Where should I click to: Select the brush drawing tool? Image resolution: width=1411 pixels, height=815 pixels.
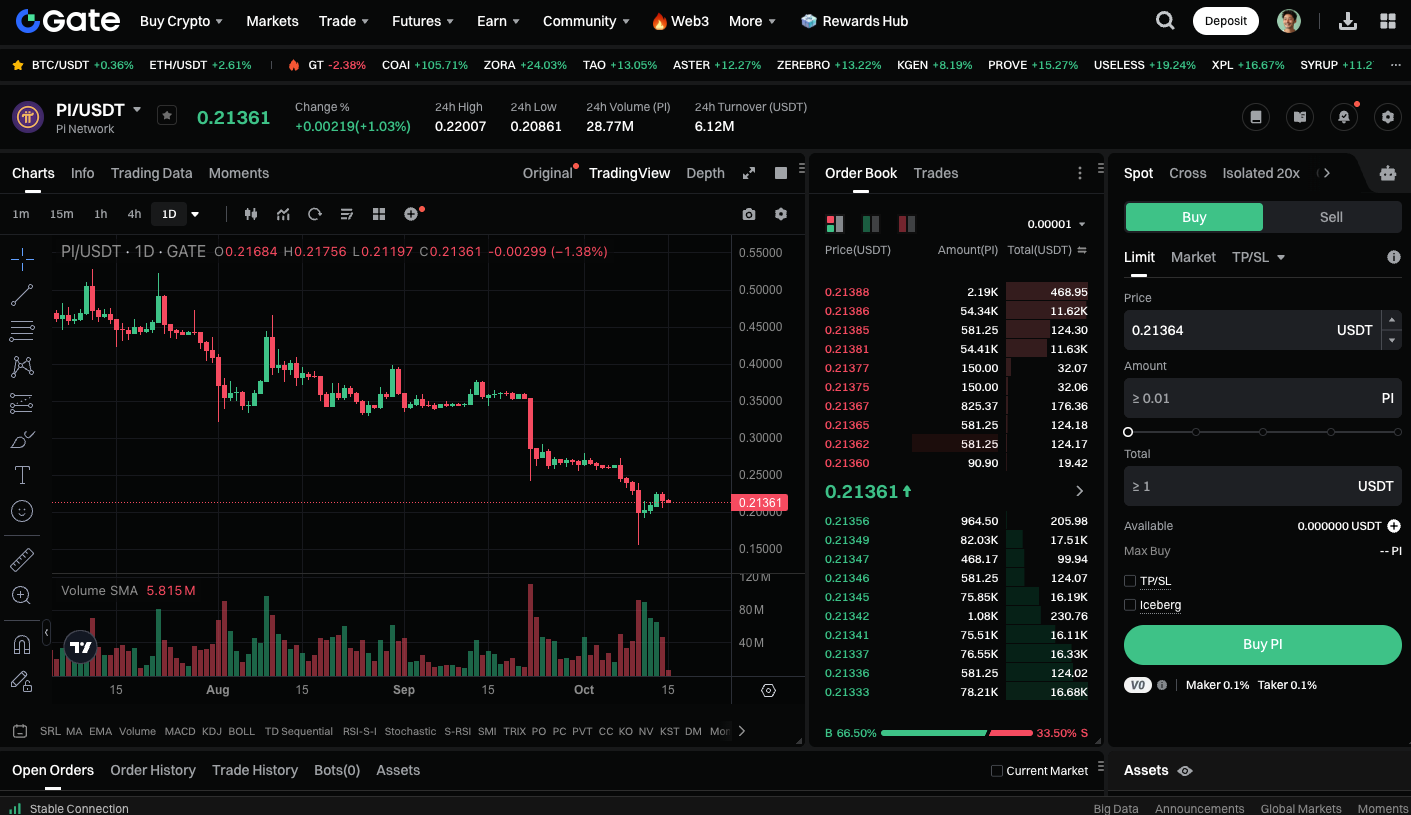pos(22,439)
